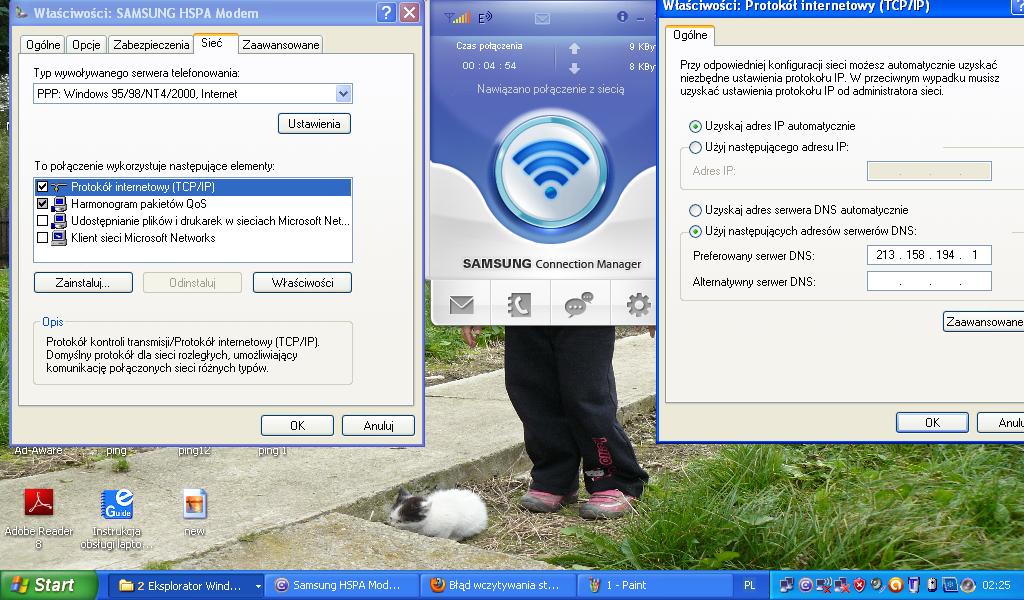1024x600 pixels.
Task: Click the Właściwości button
Action: (302, 283)
